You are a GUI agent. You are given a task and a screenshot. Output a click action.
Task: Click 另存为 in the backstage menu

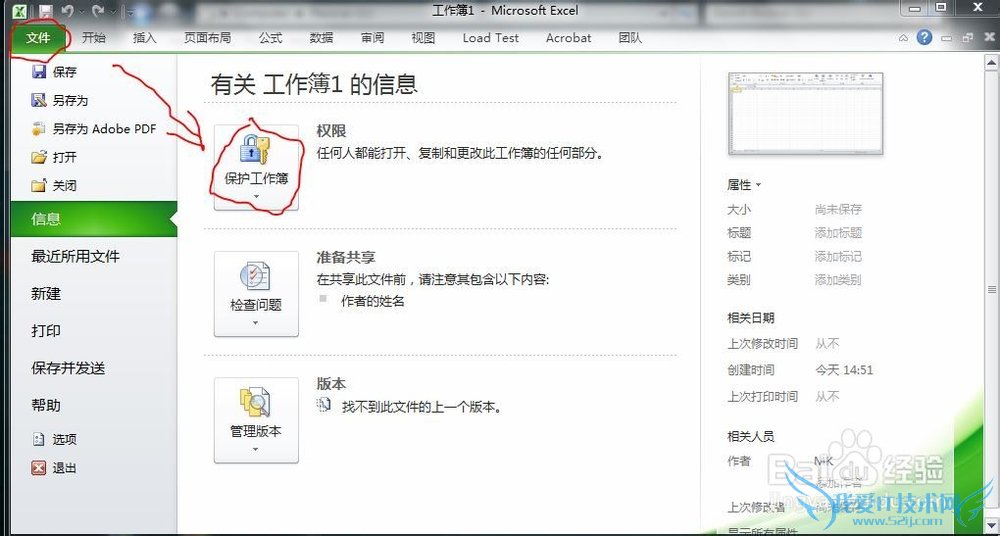click(70, 100)
